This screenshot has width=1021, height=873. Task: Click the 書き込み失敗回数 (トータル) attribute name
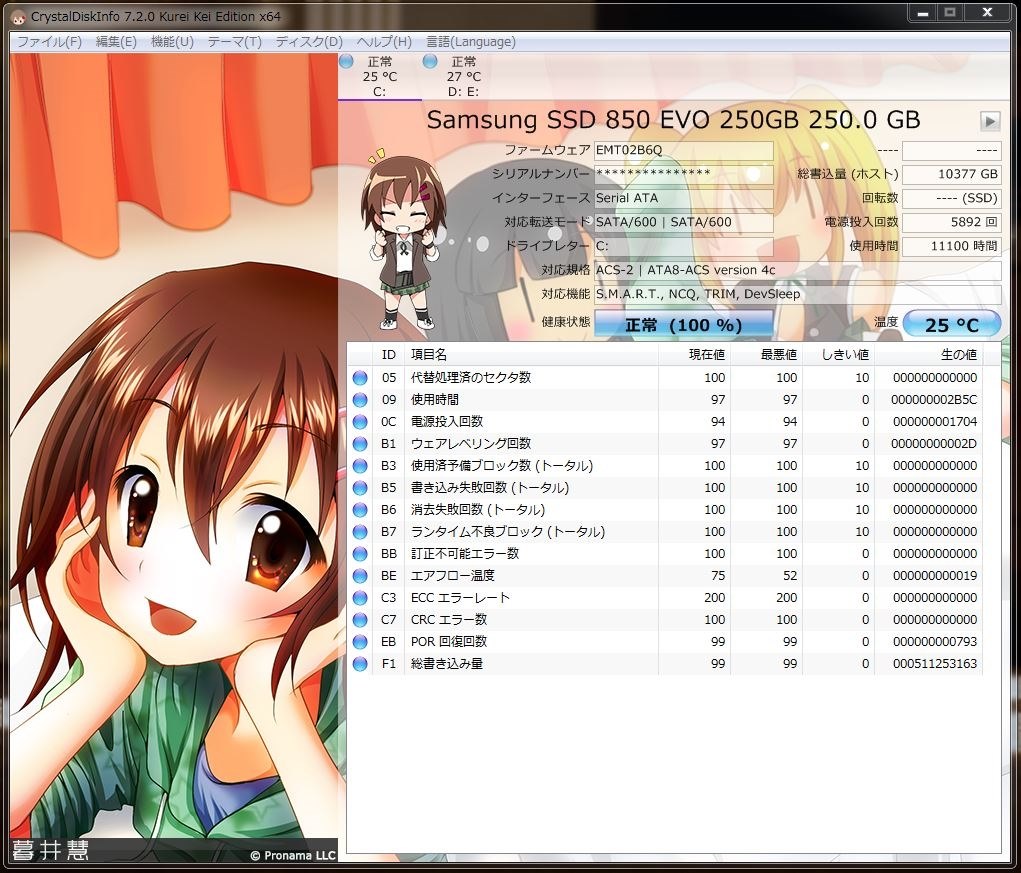point(490,488)
